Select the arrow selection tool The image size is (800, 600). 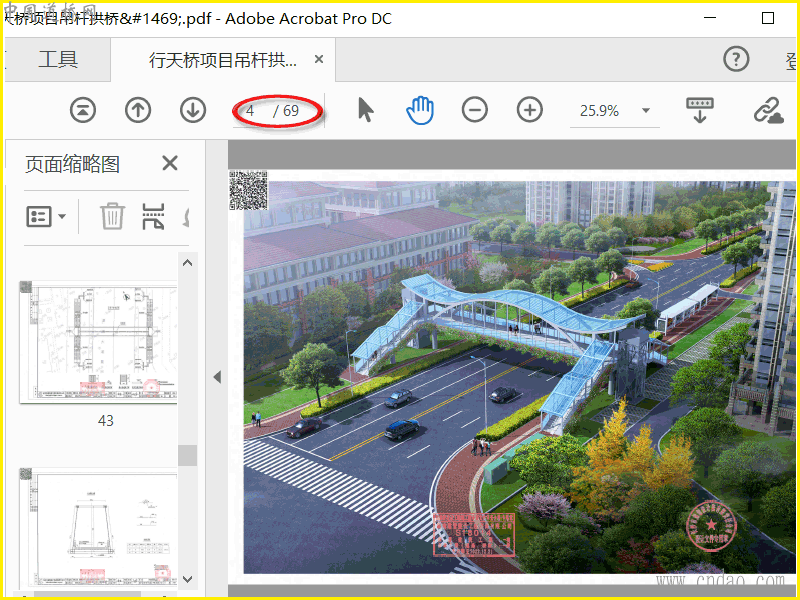(x=366, y=110)
